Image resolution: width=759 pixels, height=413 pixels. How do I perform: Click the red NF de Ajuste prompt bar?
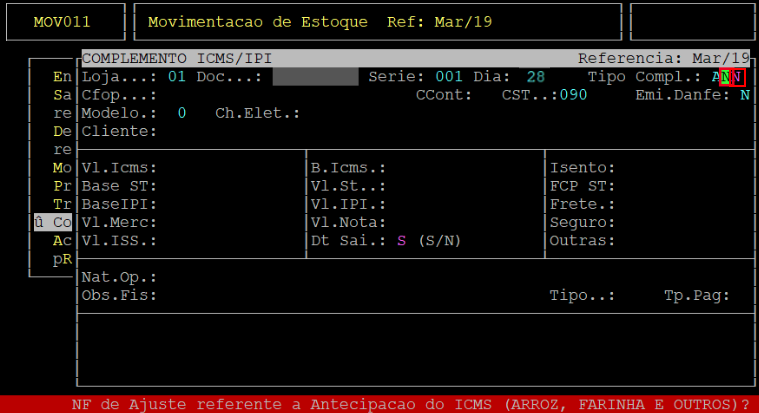[x=380, y=404]
